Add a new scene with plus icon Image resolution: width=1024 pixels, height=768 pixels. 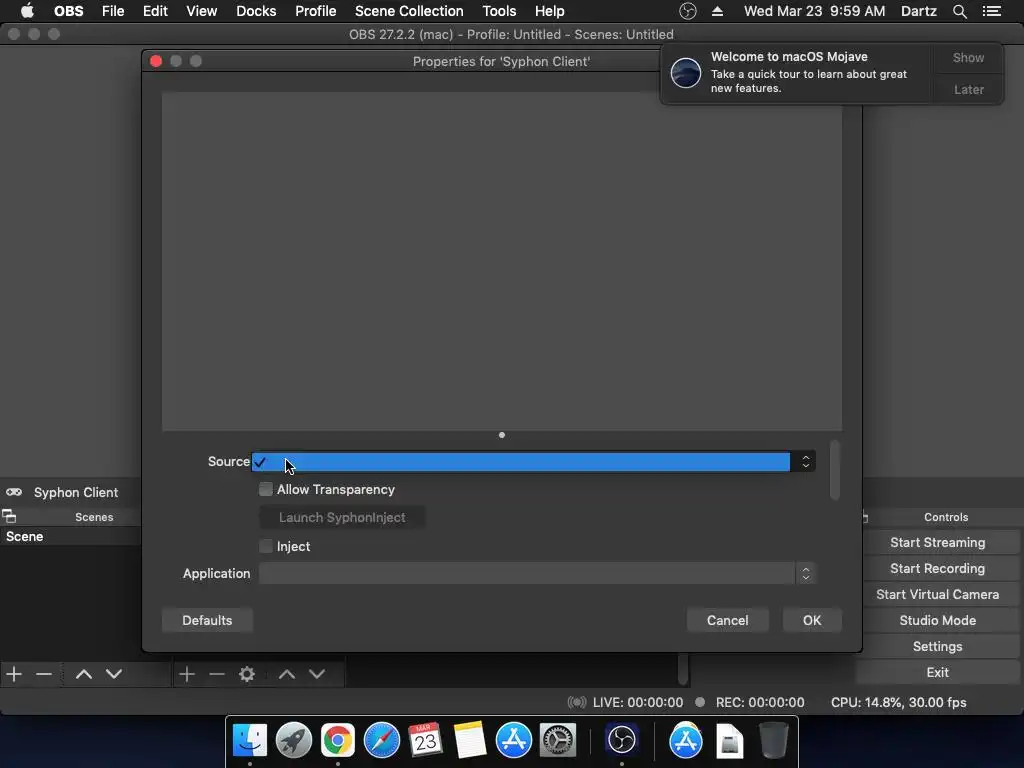14,673
